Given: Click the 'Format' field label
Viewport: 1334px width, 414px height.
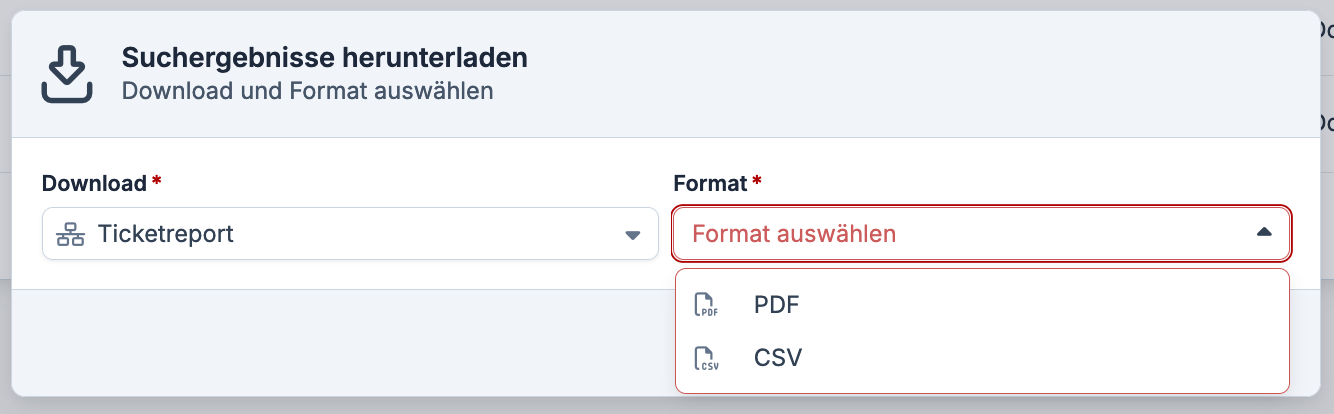Looking at the screenshot, I should (710, 183).
